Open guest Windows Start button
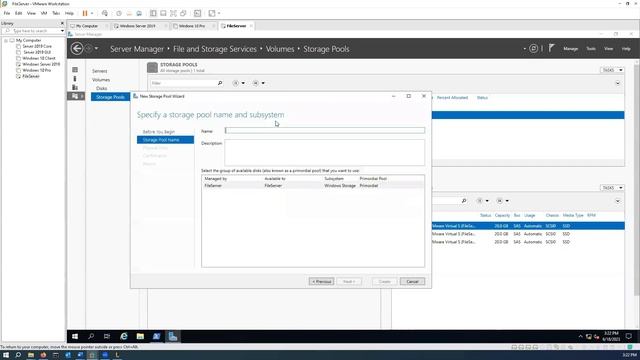The width and height of the screenshot is (640, 360). pos(75,336)
